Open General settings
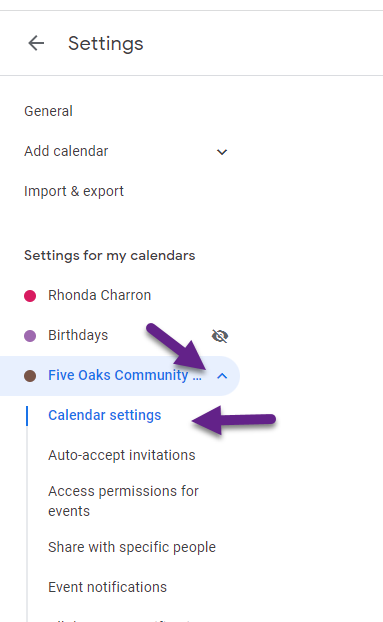The width and height of the screenshot is (383, 622). pyautogui.click(x=48, y=111)
